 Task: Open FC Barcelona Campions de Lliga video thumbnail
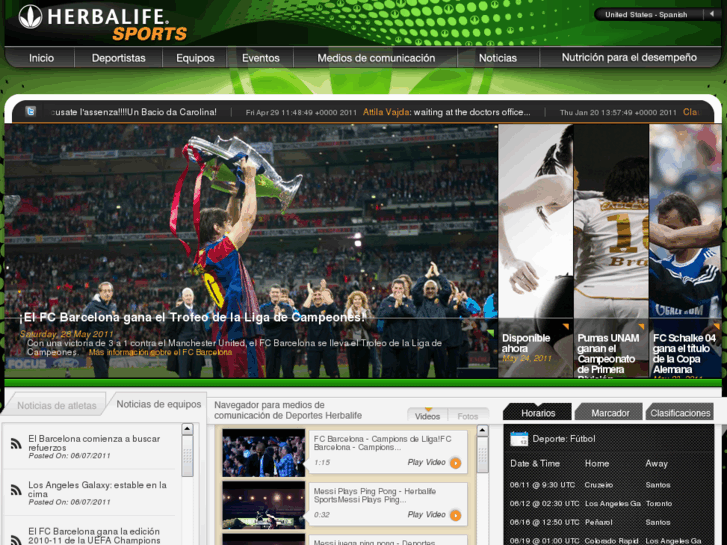(x=264, y=453)
